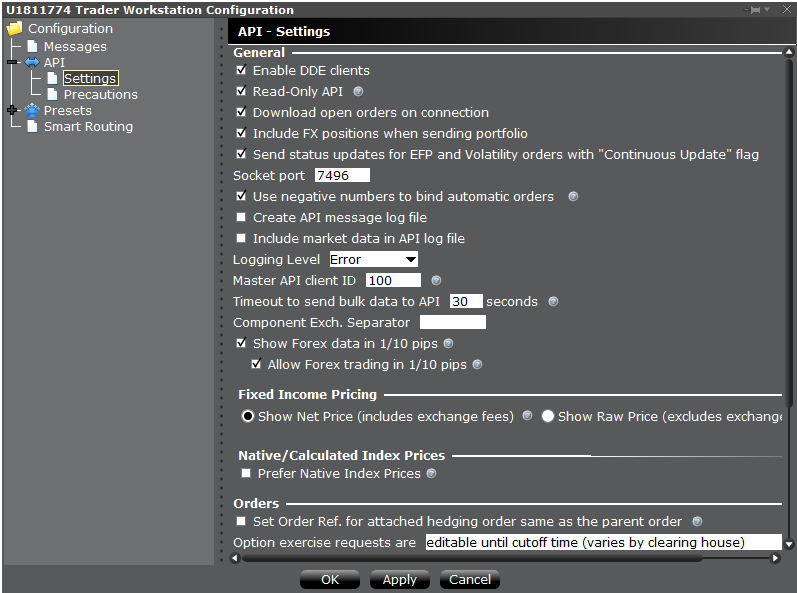Click the vertical scrollbar thumb
Screen dimensions: 797x593
pos(788,232)
